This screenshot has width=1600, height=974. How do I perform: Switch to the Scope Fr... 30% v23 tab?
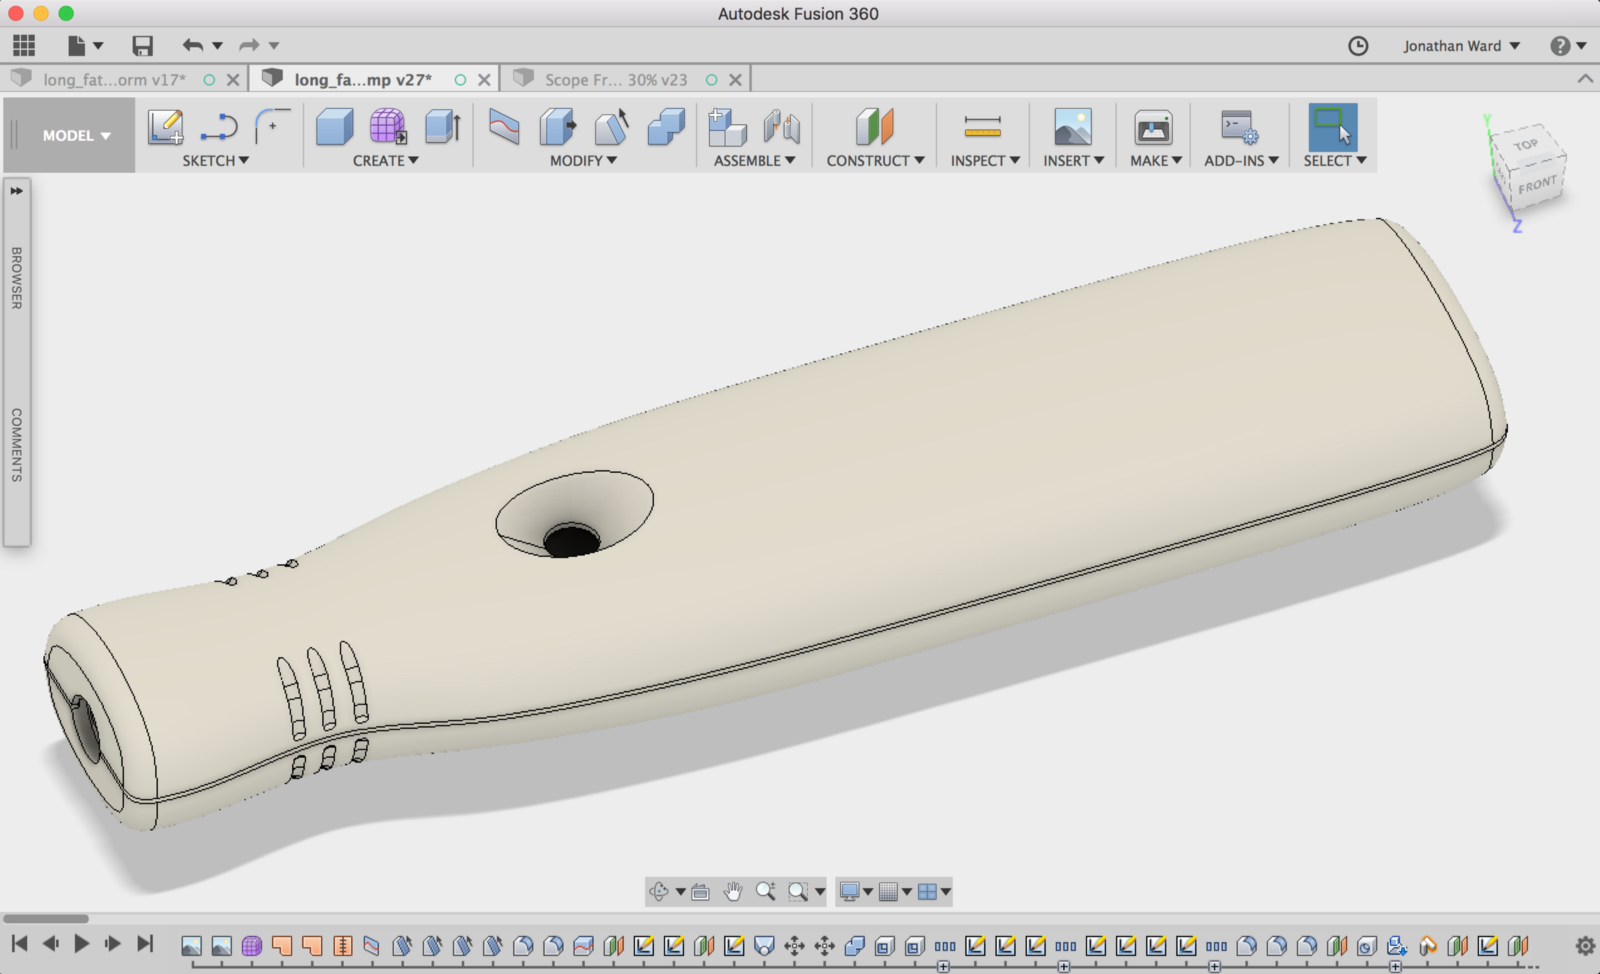[x=615, y=80]
